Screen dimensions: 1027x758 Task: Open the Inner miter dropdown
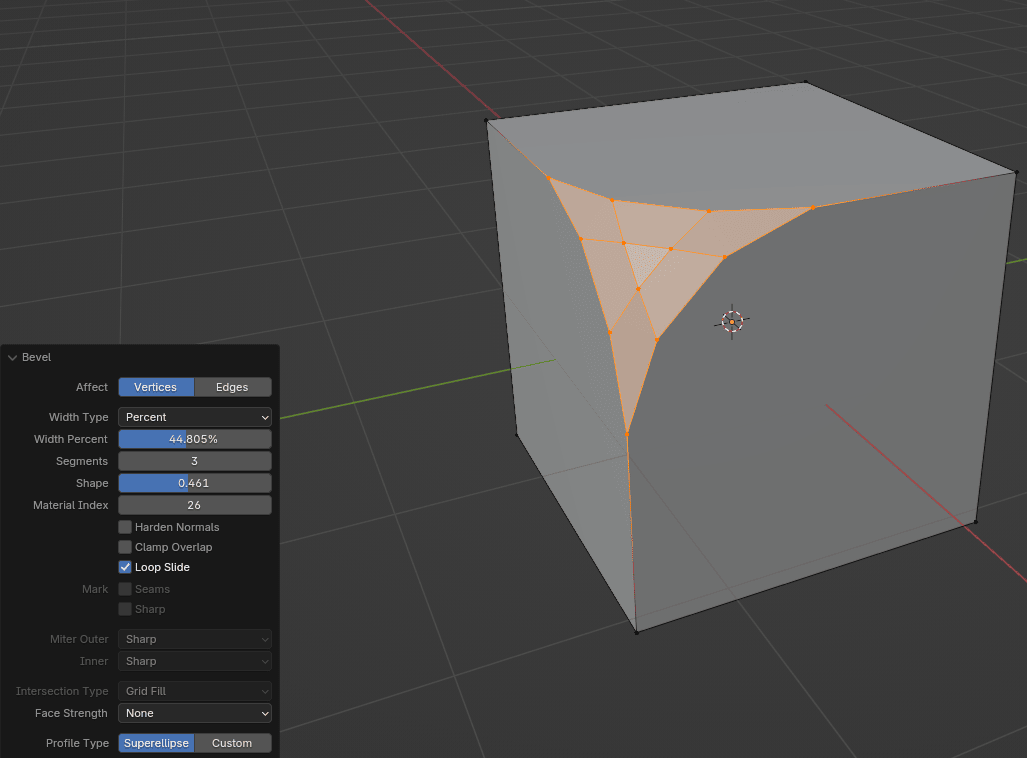[x=195, y=661]
